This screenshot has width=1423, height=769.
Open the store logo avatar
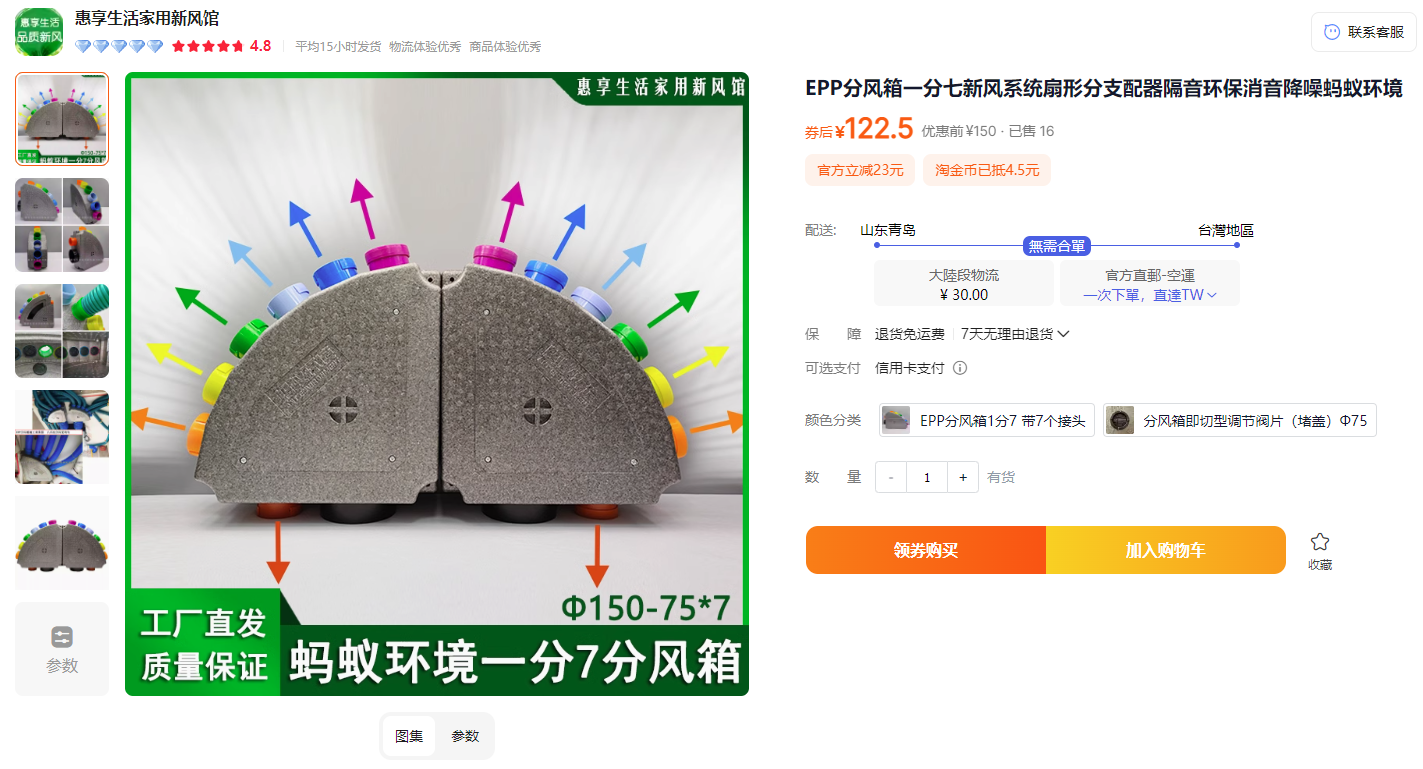[x=39, y=32]
